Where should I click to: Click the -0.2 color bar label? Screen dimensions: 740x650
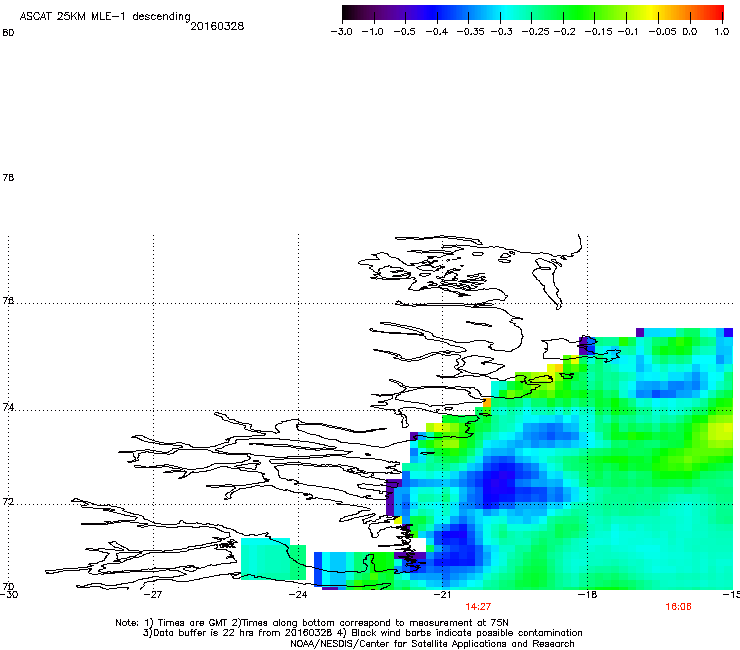pos(564,32)
